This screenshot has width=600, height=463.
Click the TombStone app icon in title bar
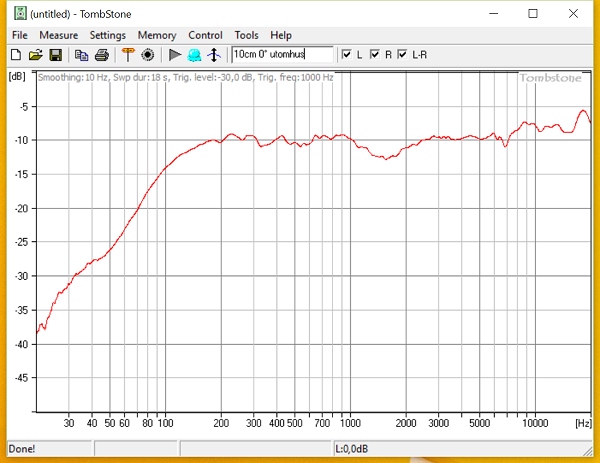[20, 14]
